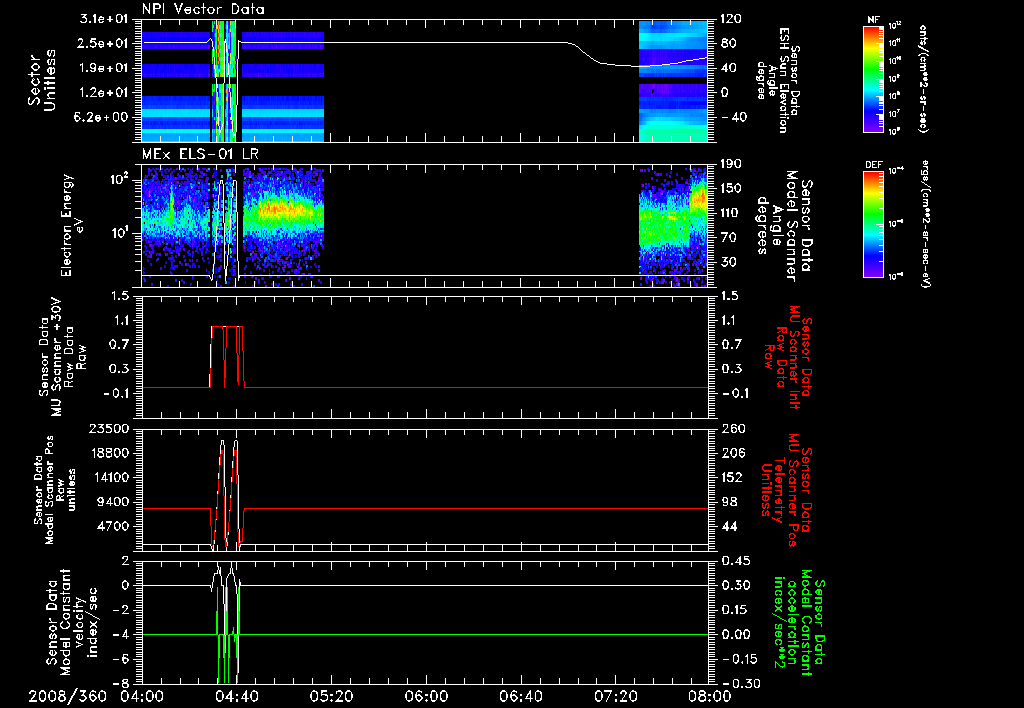Click the 06:00 time axis label
The height and width of the screenshot is (708, 1024).
(x=426, y=696)
